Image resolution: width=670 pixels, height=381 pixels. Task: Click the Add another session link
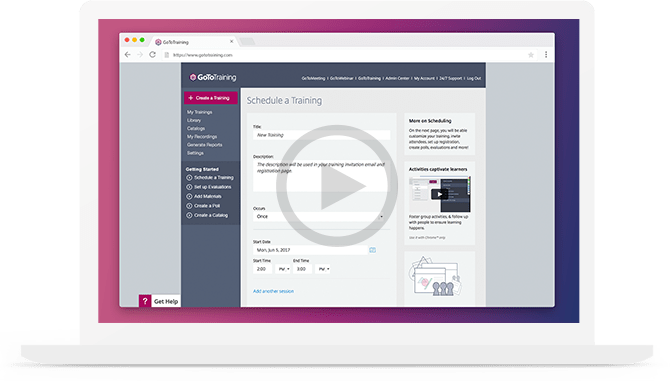click(273, 291)
